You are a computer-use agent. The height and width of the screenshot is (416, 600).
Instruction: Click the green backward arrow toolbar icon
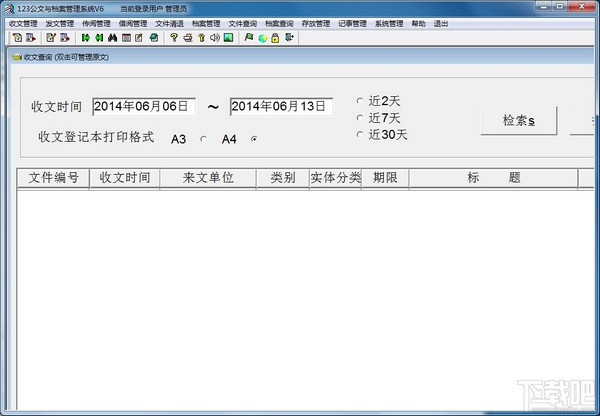coord(99,38)
